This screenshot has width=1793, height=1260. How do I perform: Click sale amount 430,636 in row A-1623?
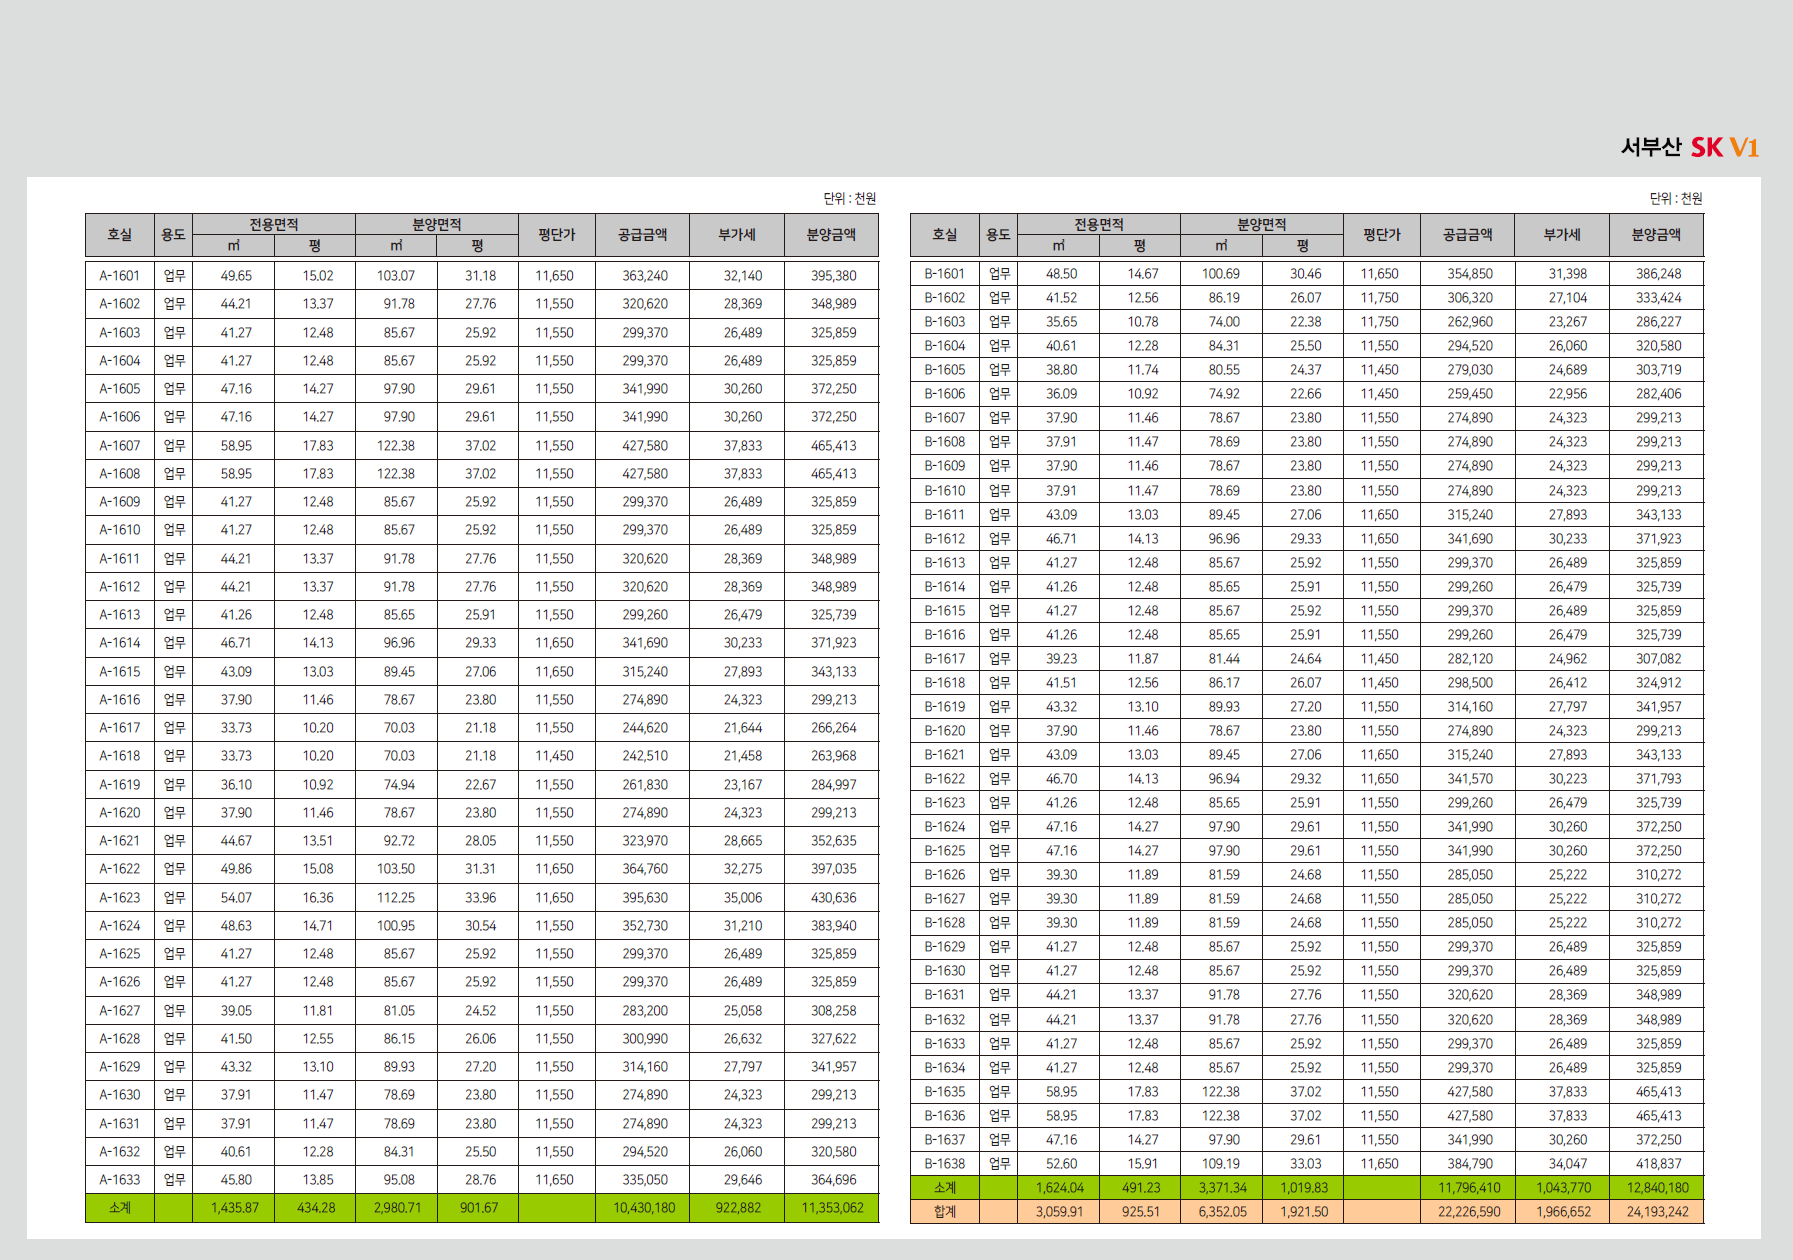[x=833, y=898]
